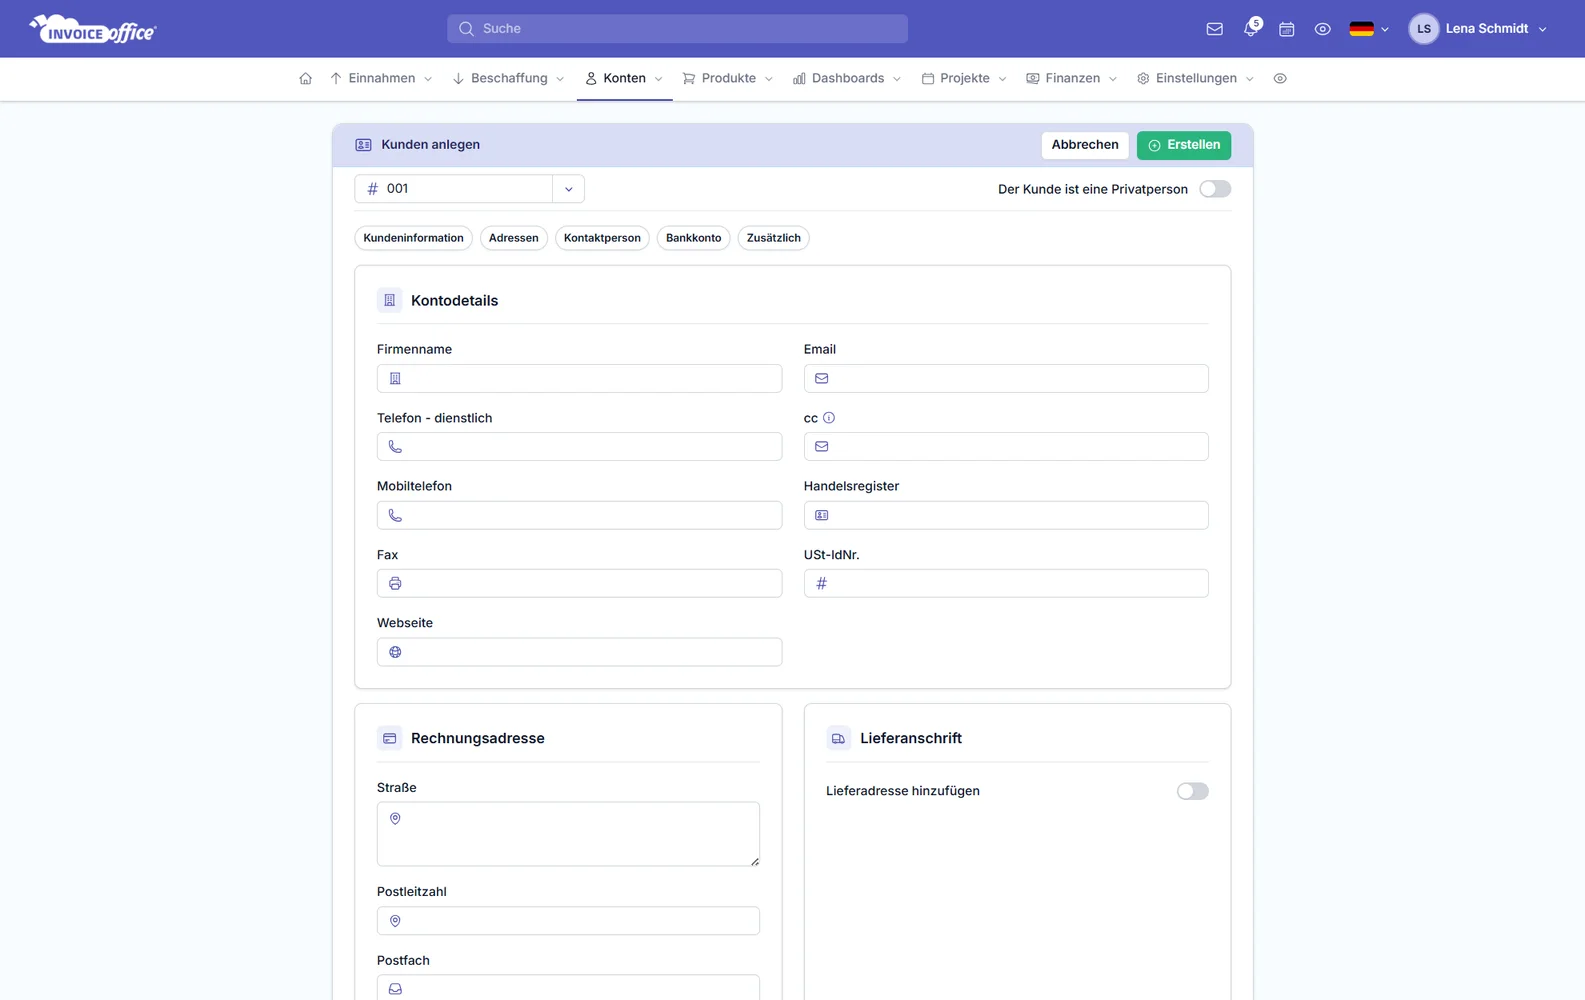Click the envelope icon in Email field
This screenshot has width=1585, height=1000.
tap(822, 378)
